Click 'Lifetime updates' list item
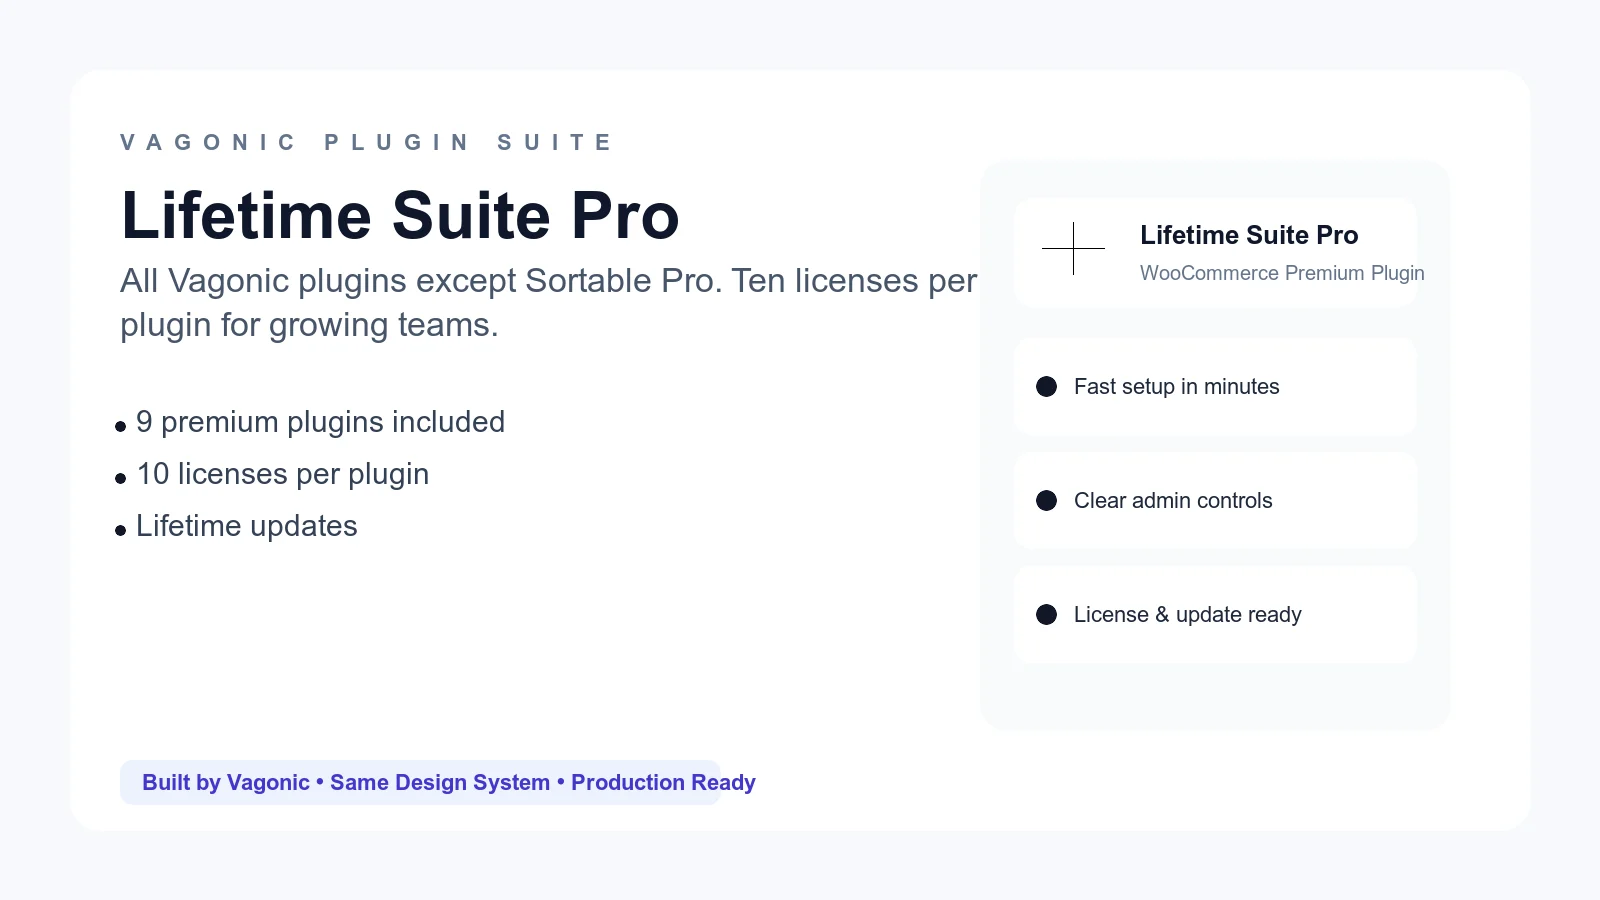Screen dimensions: 1600x900 pos(246,526)
